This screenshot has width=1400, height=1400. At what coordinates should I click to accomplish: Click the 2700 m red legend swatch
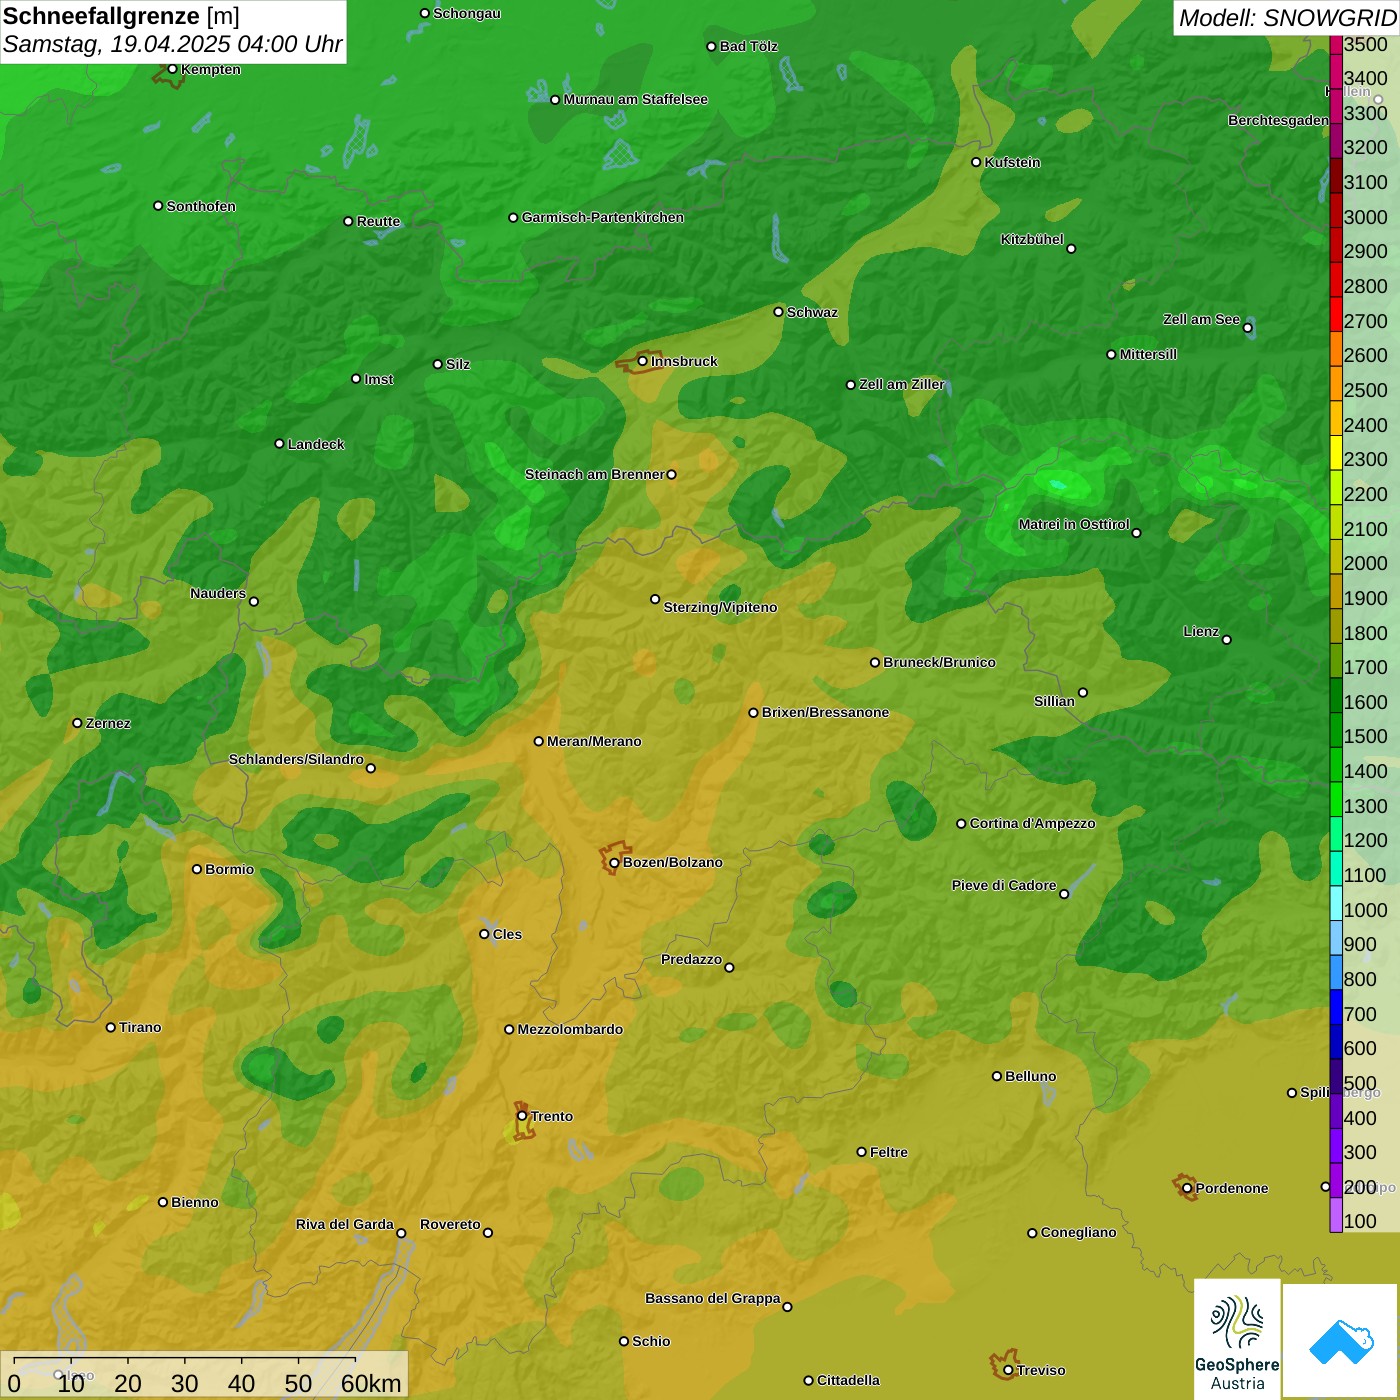coord(1336,314)
